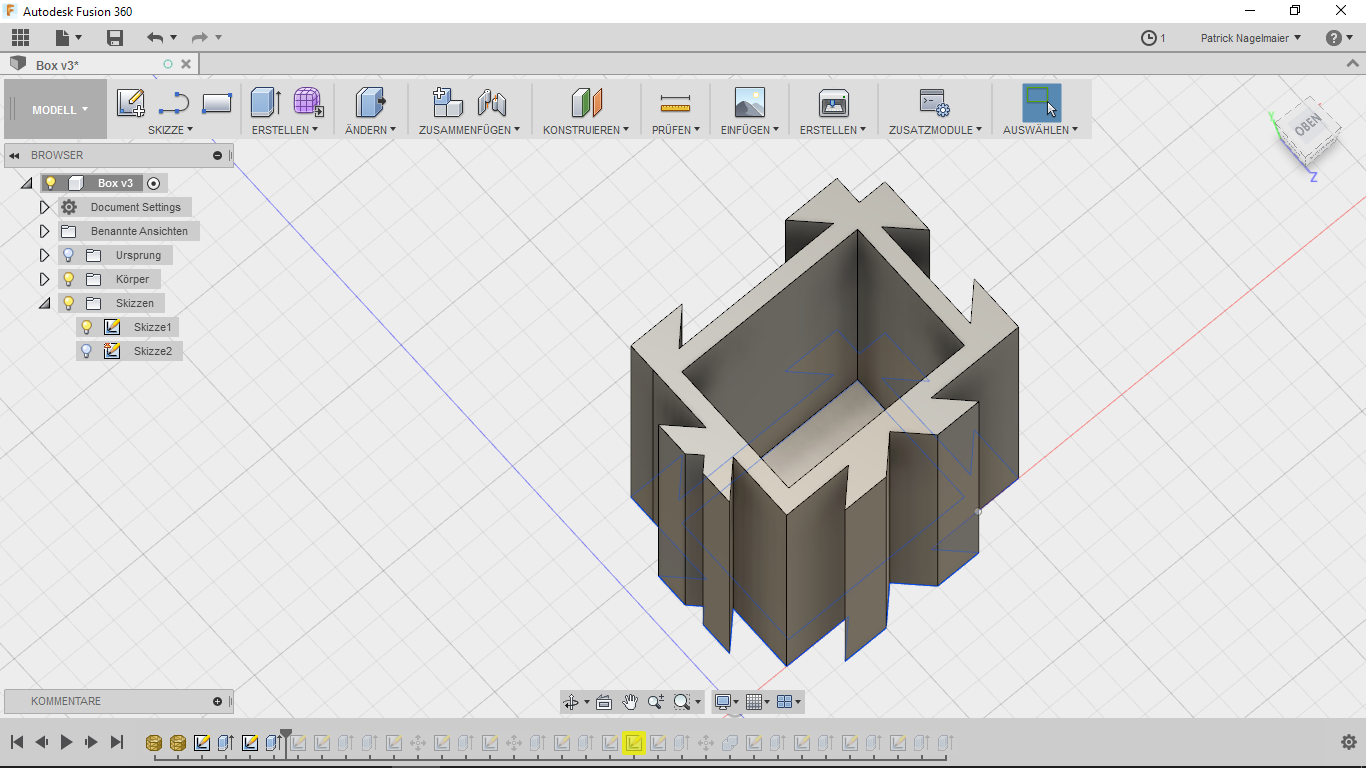Screen dimensions: 1366x768
Task: Open the MODELL workspace menu
Action: [55, 110]
